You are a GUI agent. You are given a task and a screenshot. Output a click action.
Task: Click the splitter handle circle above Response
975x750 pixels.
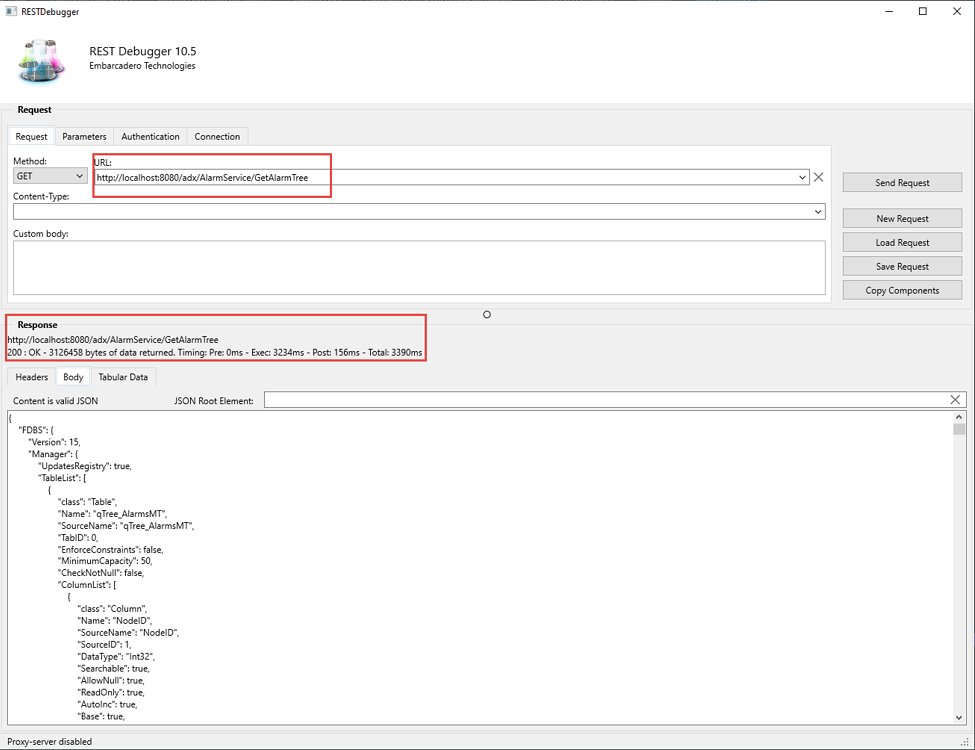point(487,314)
